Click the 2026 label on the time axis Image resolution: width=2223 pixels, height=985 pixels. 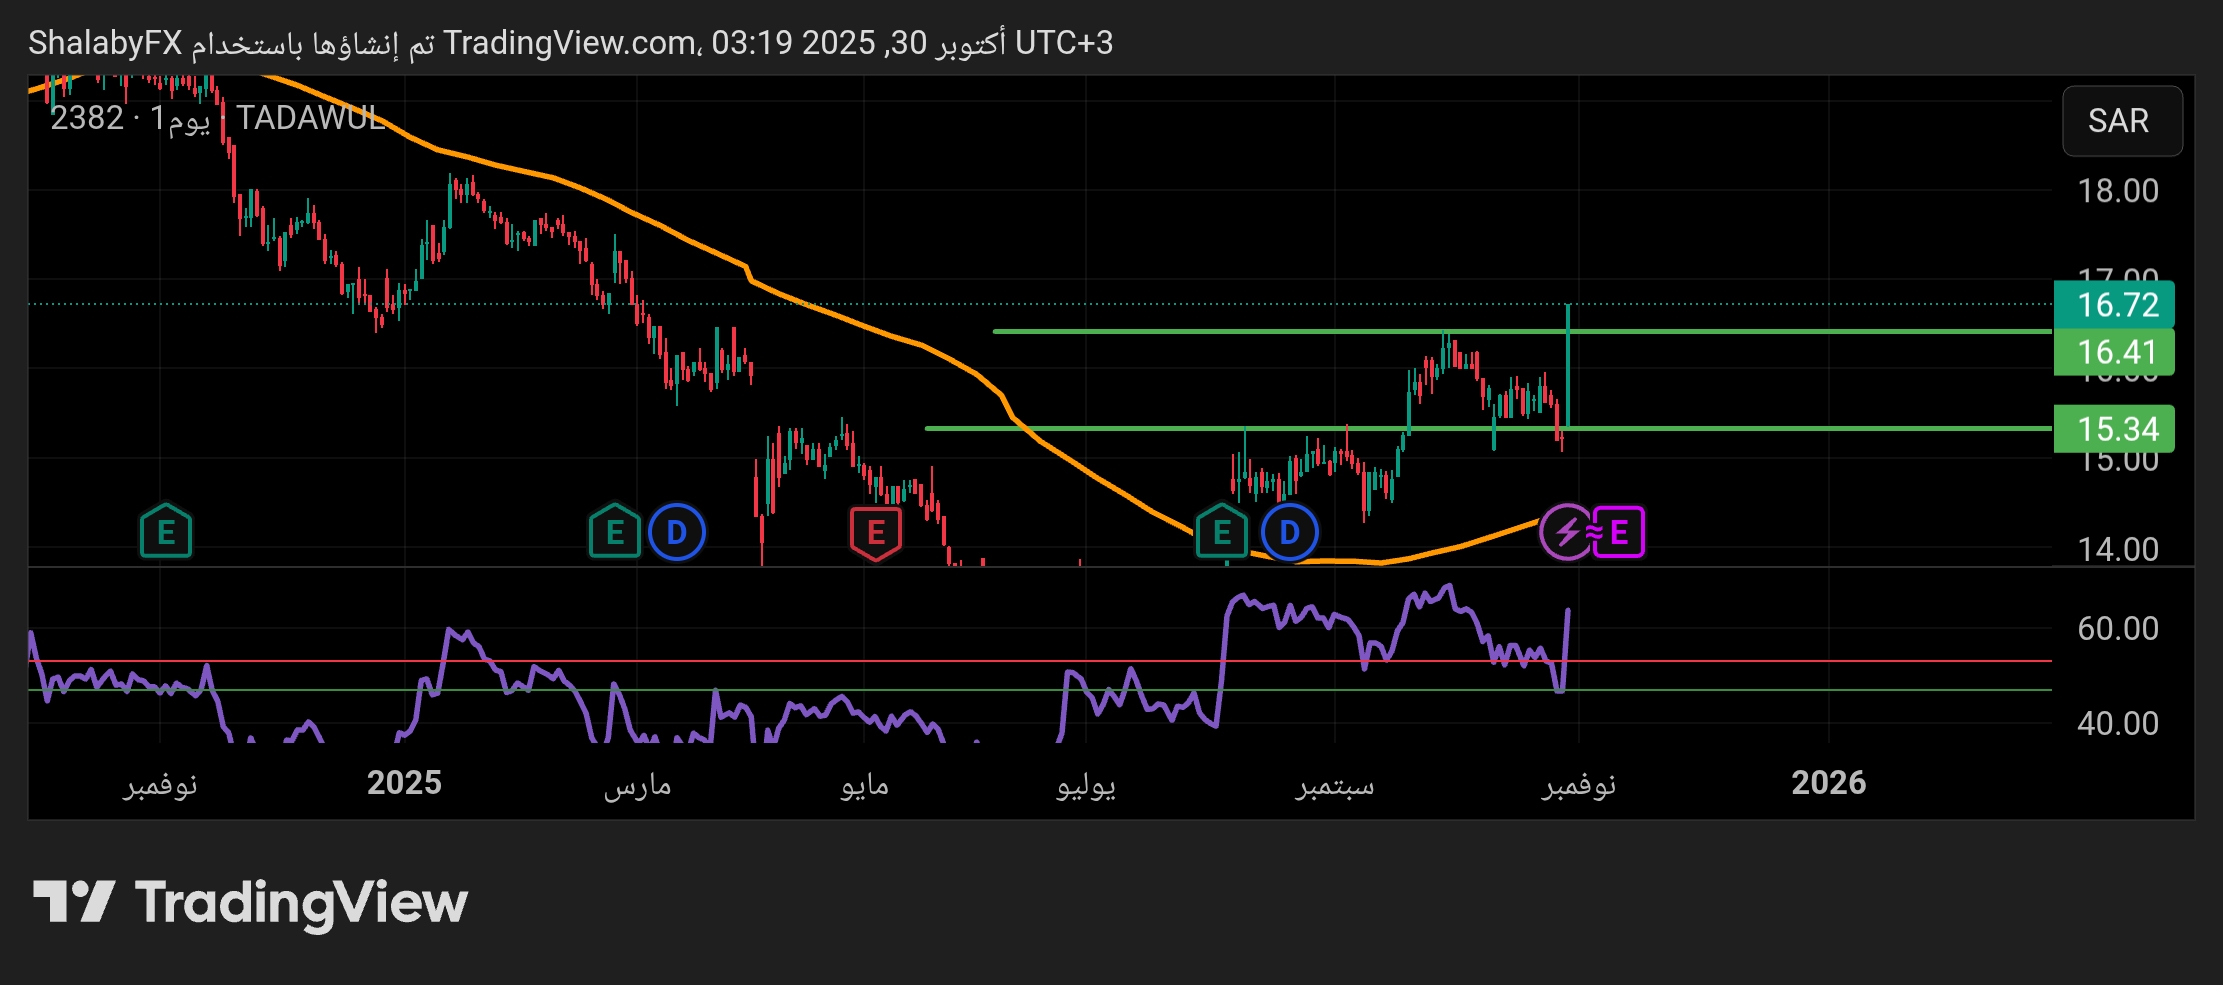click(1828, 783)
